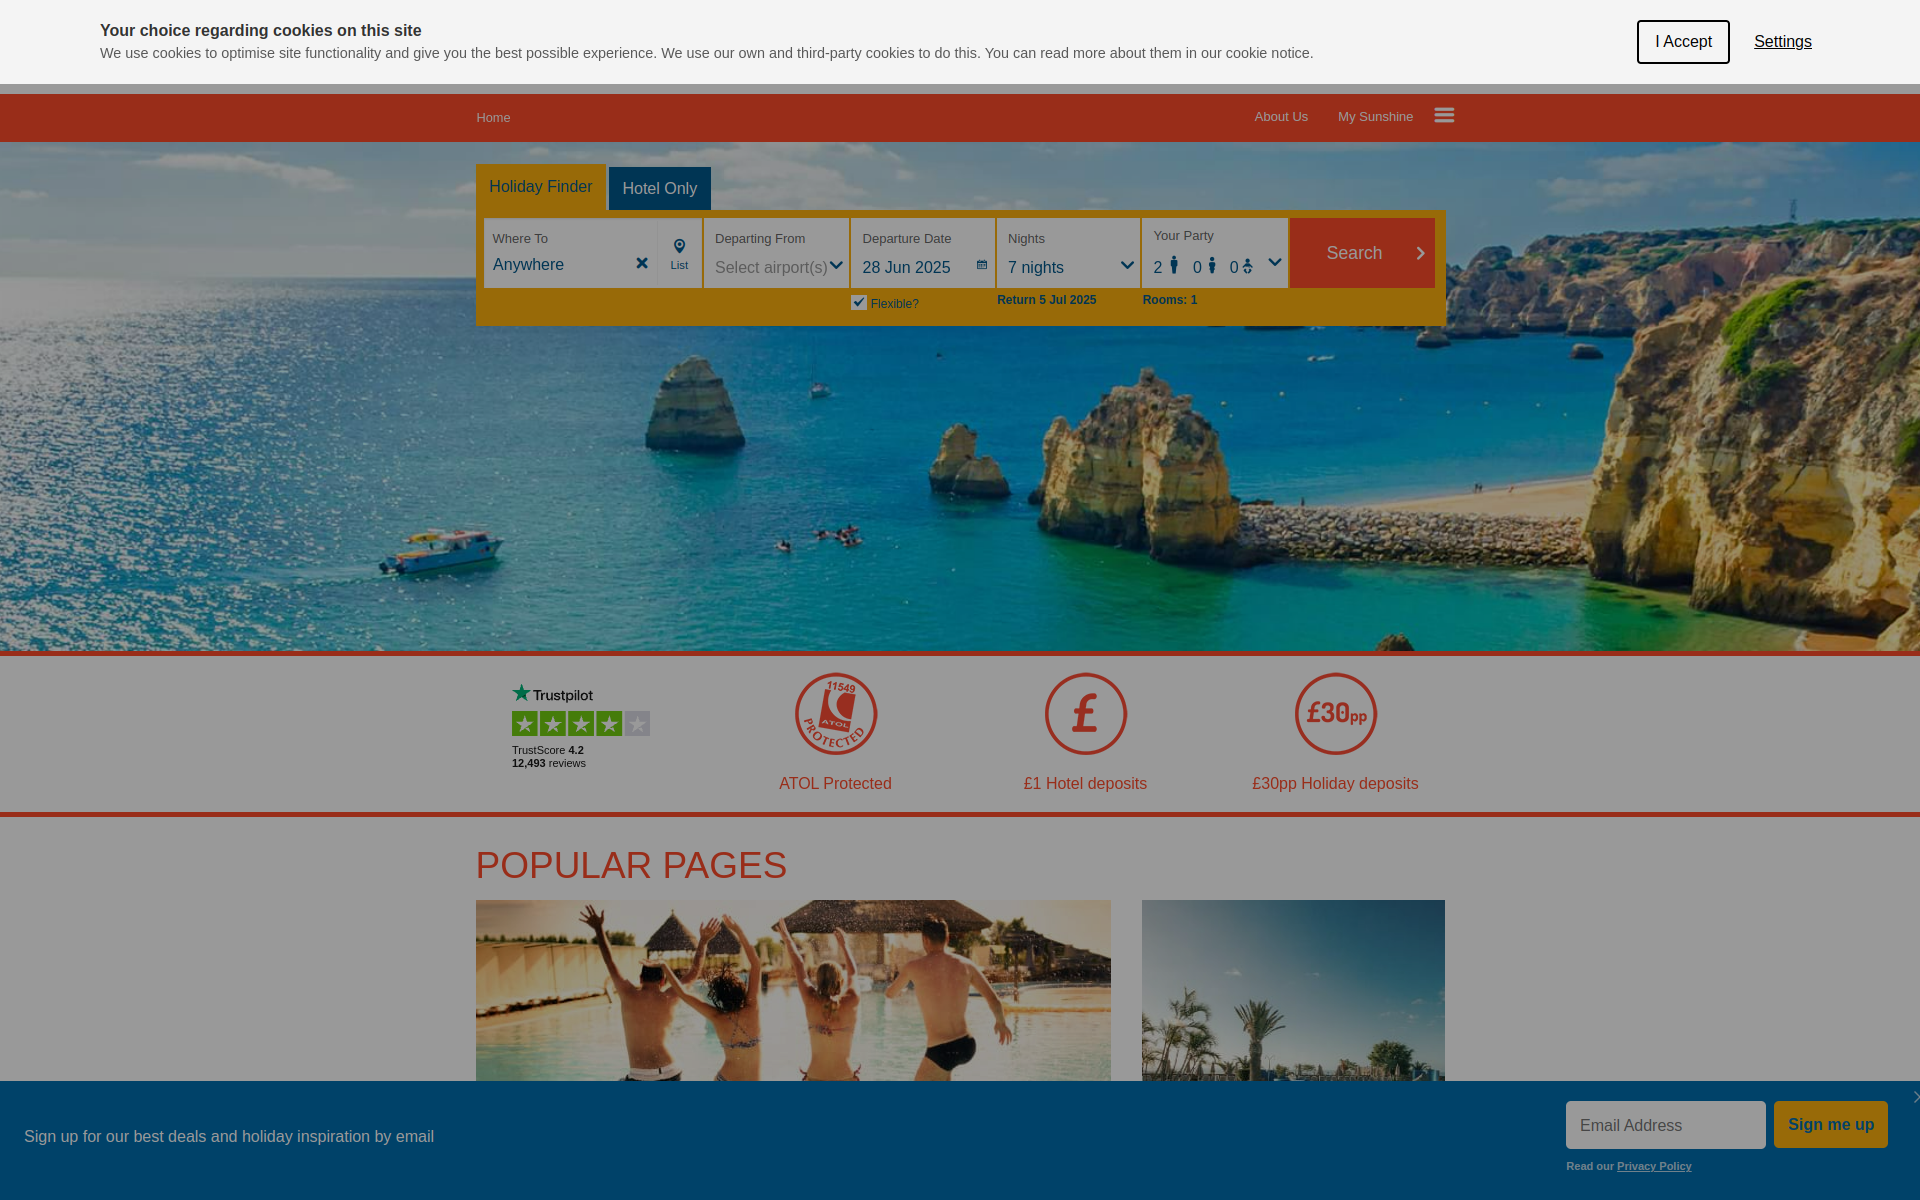Click the Return 5 Jul 2025 text
The height and width of the screenshot is (1200, 1920).
1046,300
